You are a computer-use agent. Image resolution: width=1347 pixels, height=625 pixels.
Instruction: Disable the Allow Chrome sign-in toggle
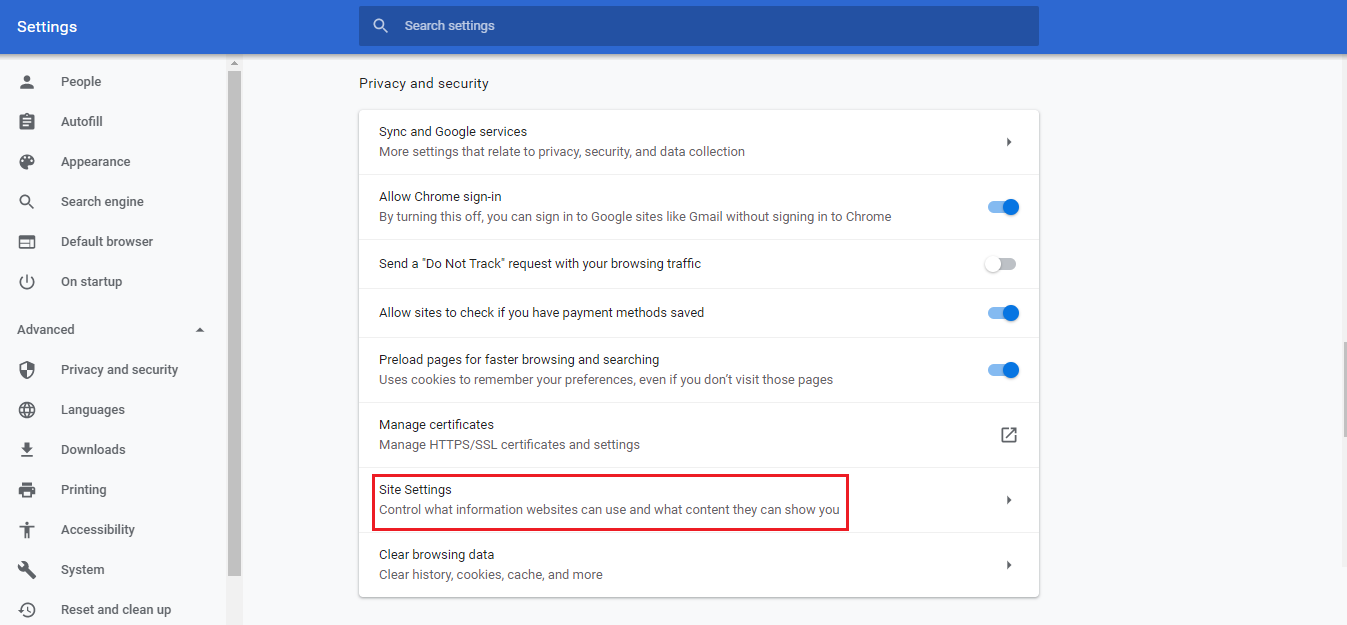(x=1002, y=207)
